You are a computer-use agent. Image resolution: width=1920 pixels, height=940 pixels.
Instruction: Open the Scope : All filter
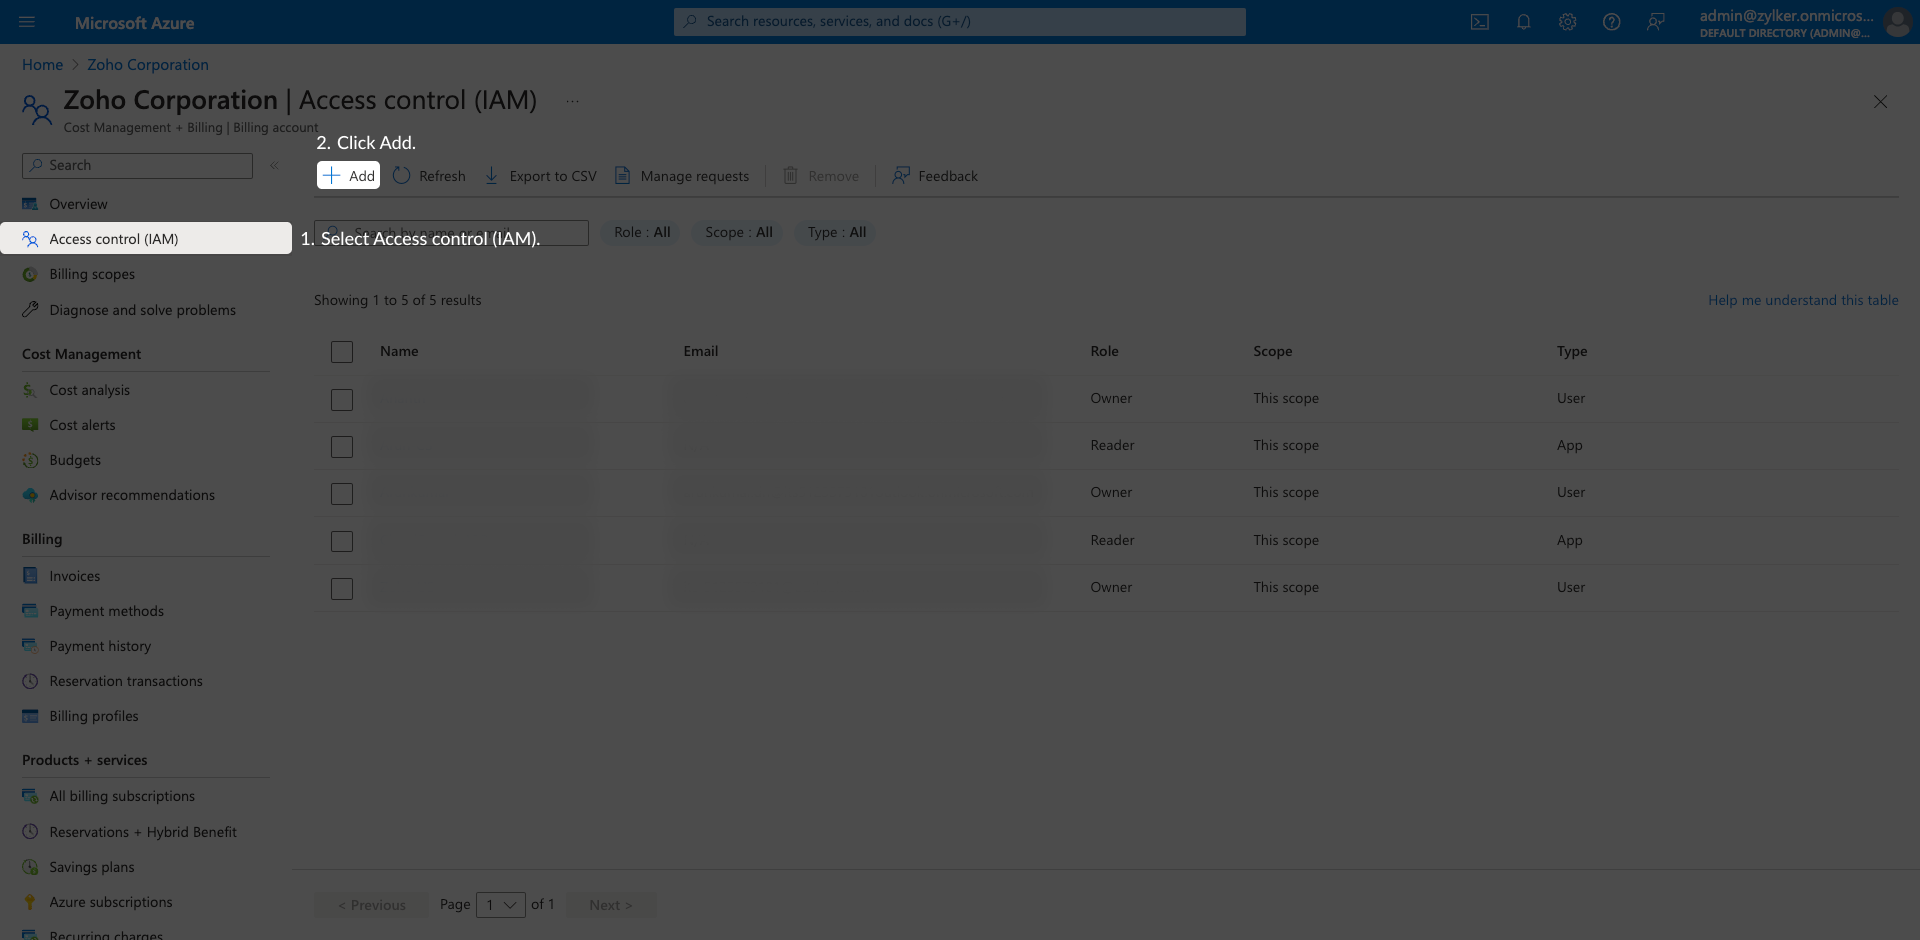click(739, 233)
